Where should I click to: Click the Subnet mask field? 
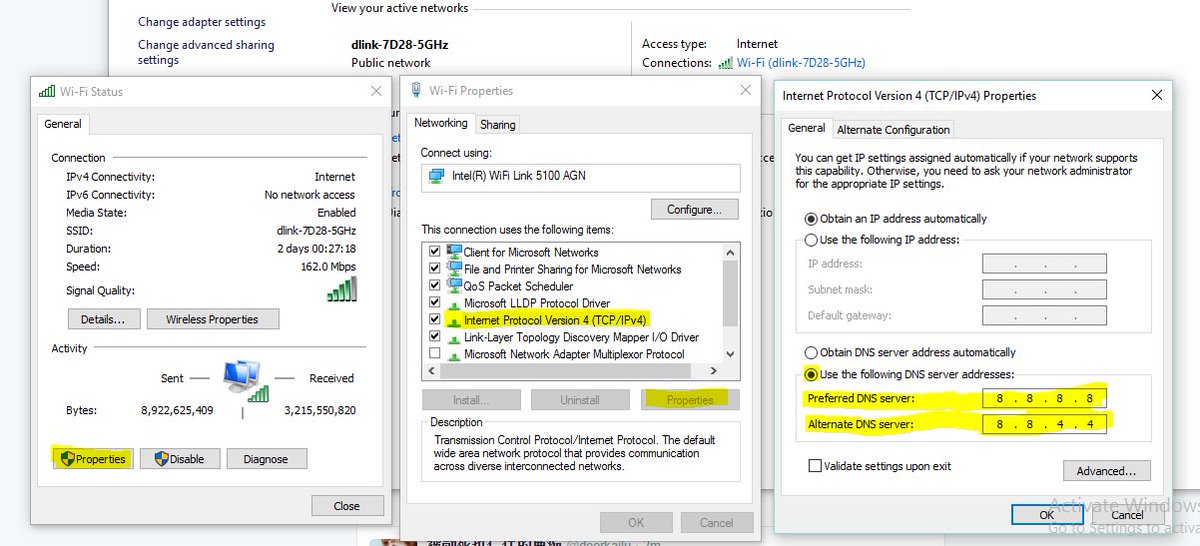pos(1044,290)
